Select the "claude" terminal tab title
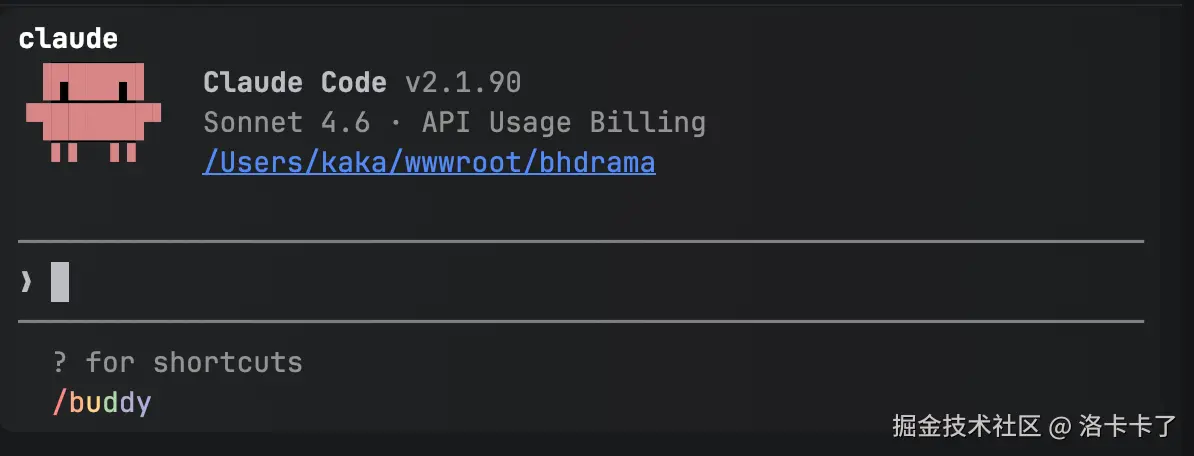 click(x=68, y=39)
